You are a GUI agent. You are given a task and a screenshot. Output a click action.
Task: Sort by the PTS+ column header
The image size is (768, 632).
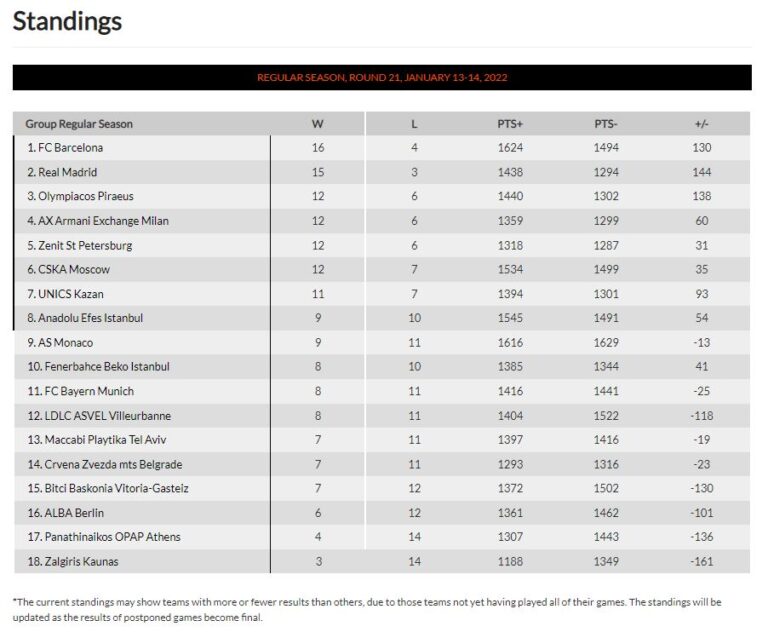click(x=510, y=124)
